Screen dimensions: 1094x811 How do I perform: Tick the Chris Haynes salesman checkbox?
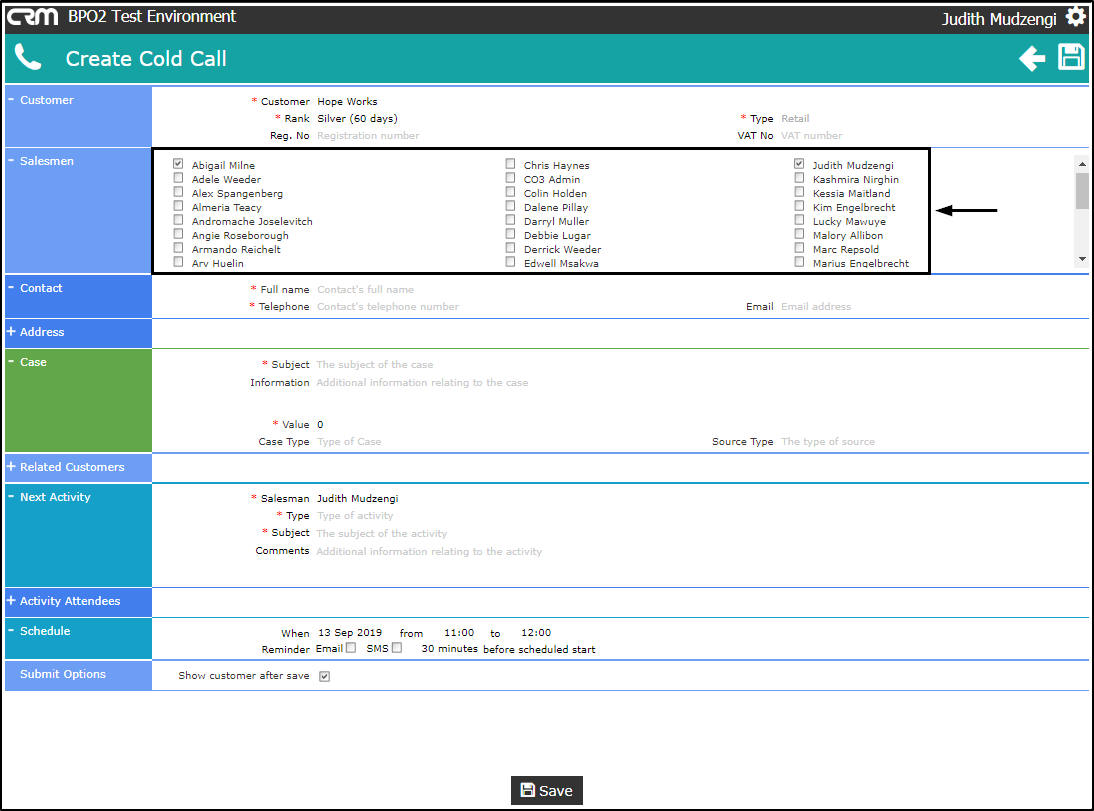tap(510, 164)
